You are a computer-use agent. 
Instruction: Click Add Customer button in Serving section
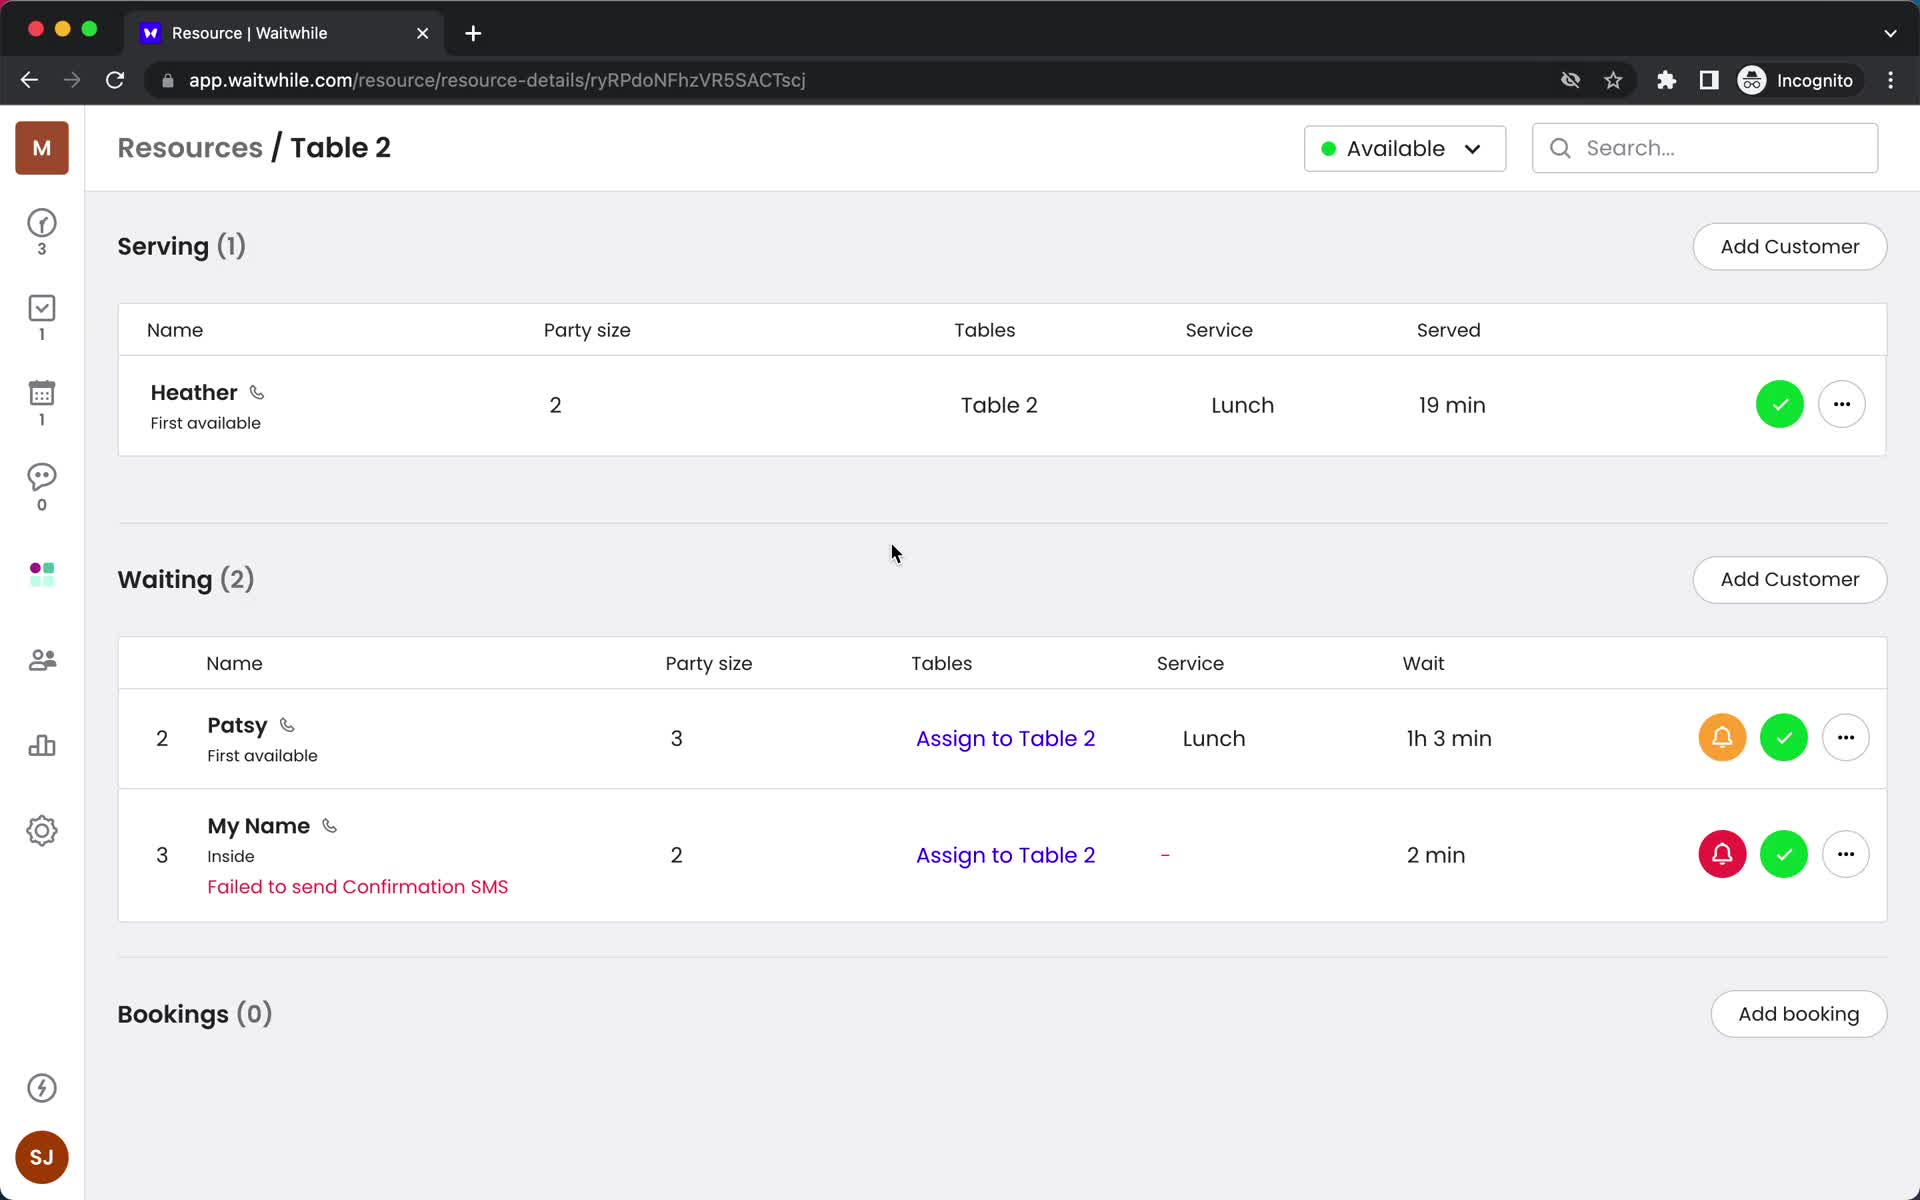(x=1790, y=246)
